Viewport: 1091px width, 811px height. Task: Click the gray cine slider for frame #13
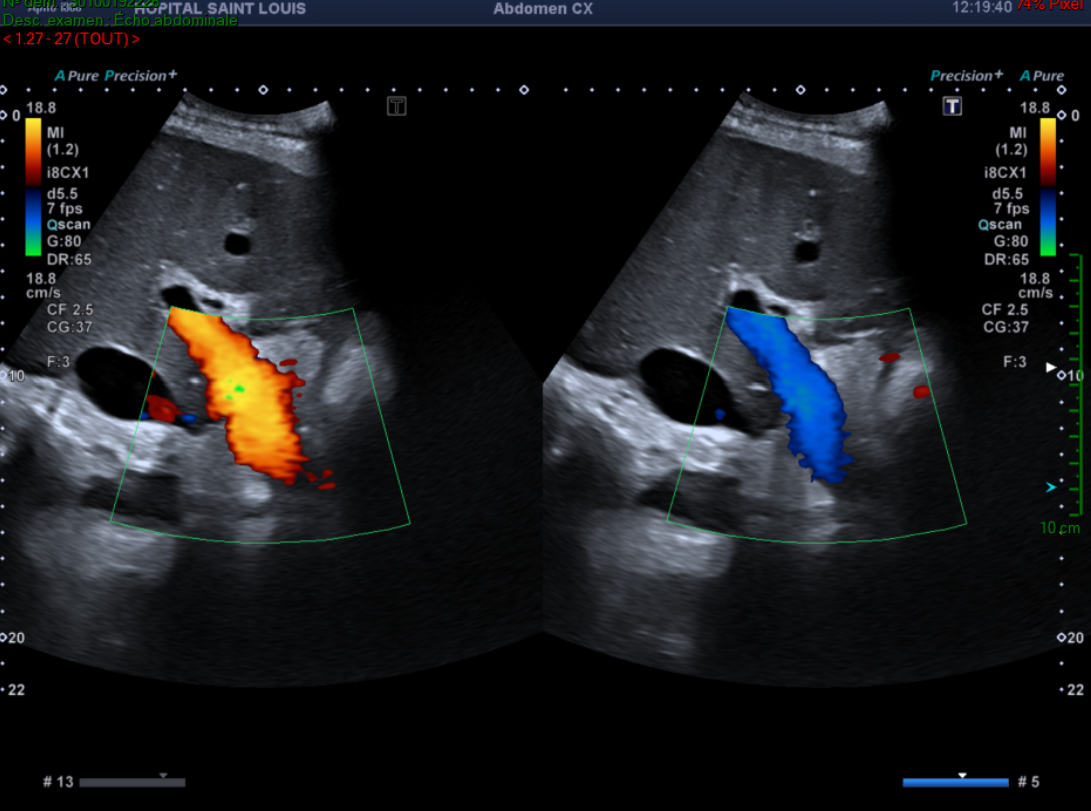[132, 782]
